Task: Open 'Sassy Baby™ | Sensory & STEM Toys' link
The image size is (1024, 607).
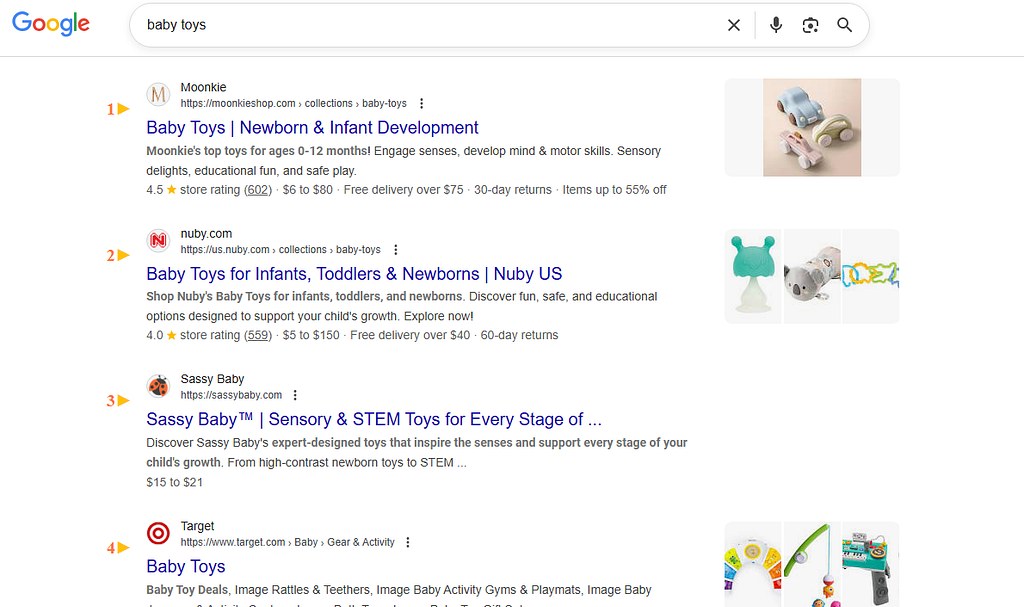Action: 374,419
